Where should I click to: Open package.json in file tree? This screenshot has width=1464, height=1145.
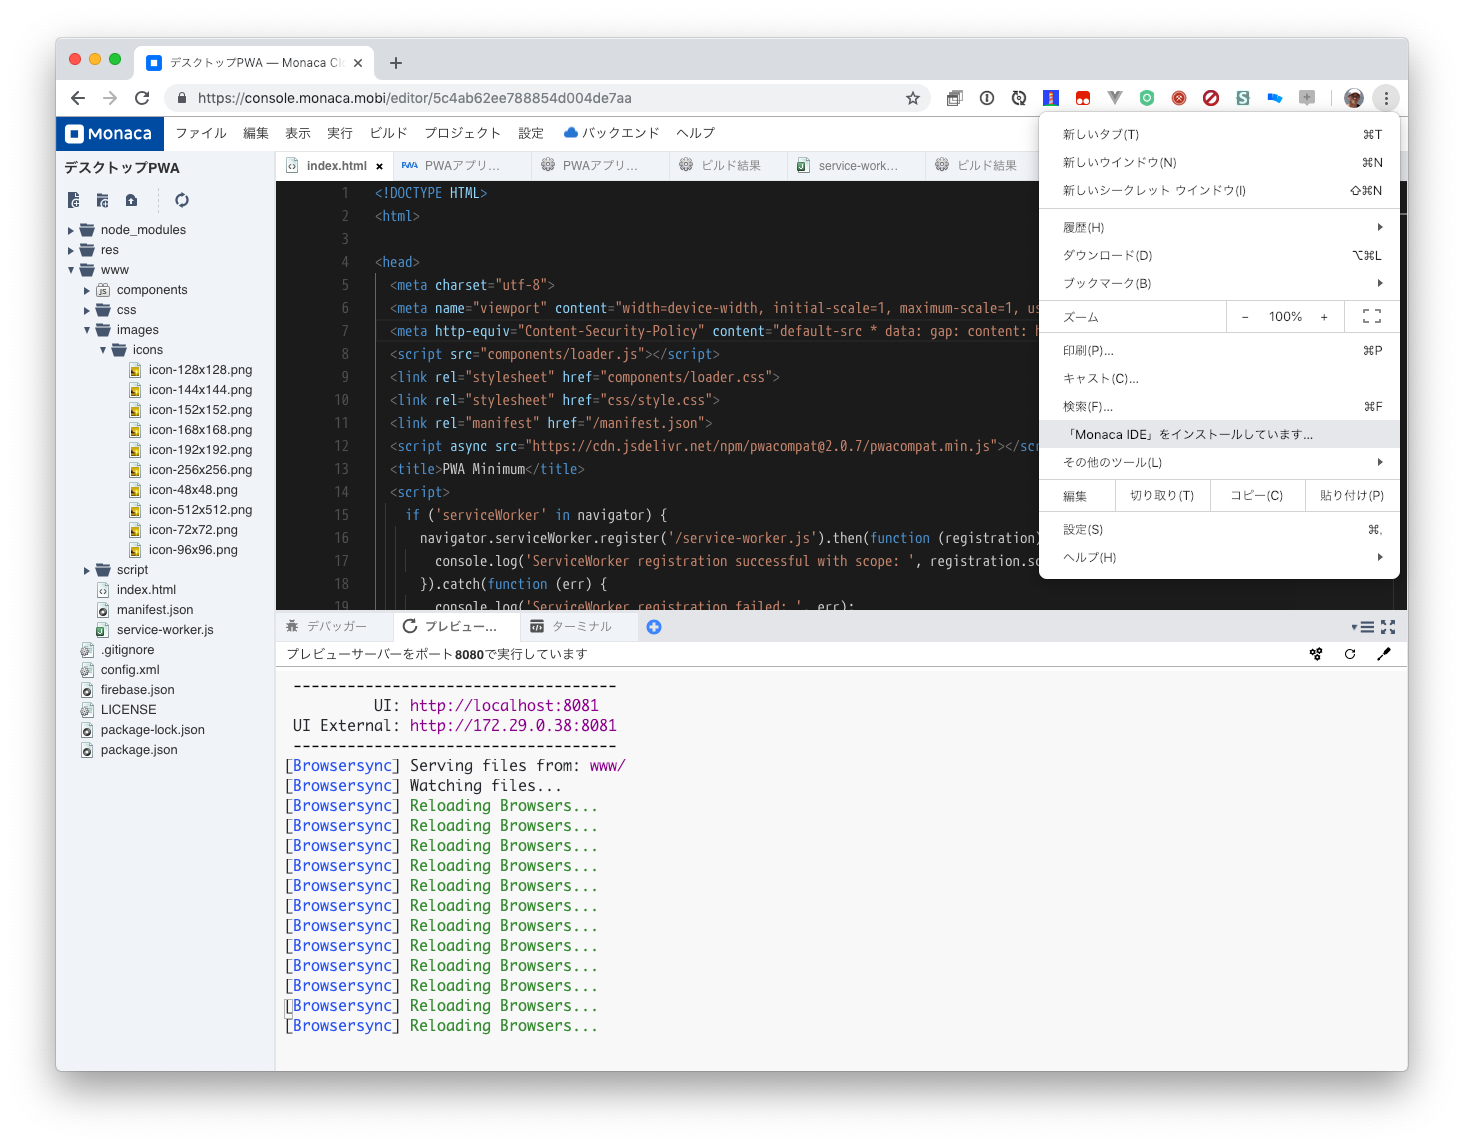pyautogui.click(x=139, y=750)
